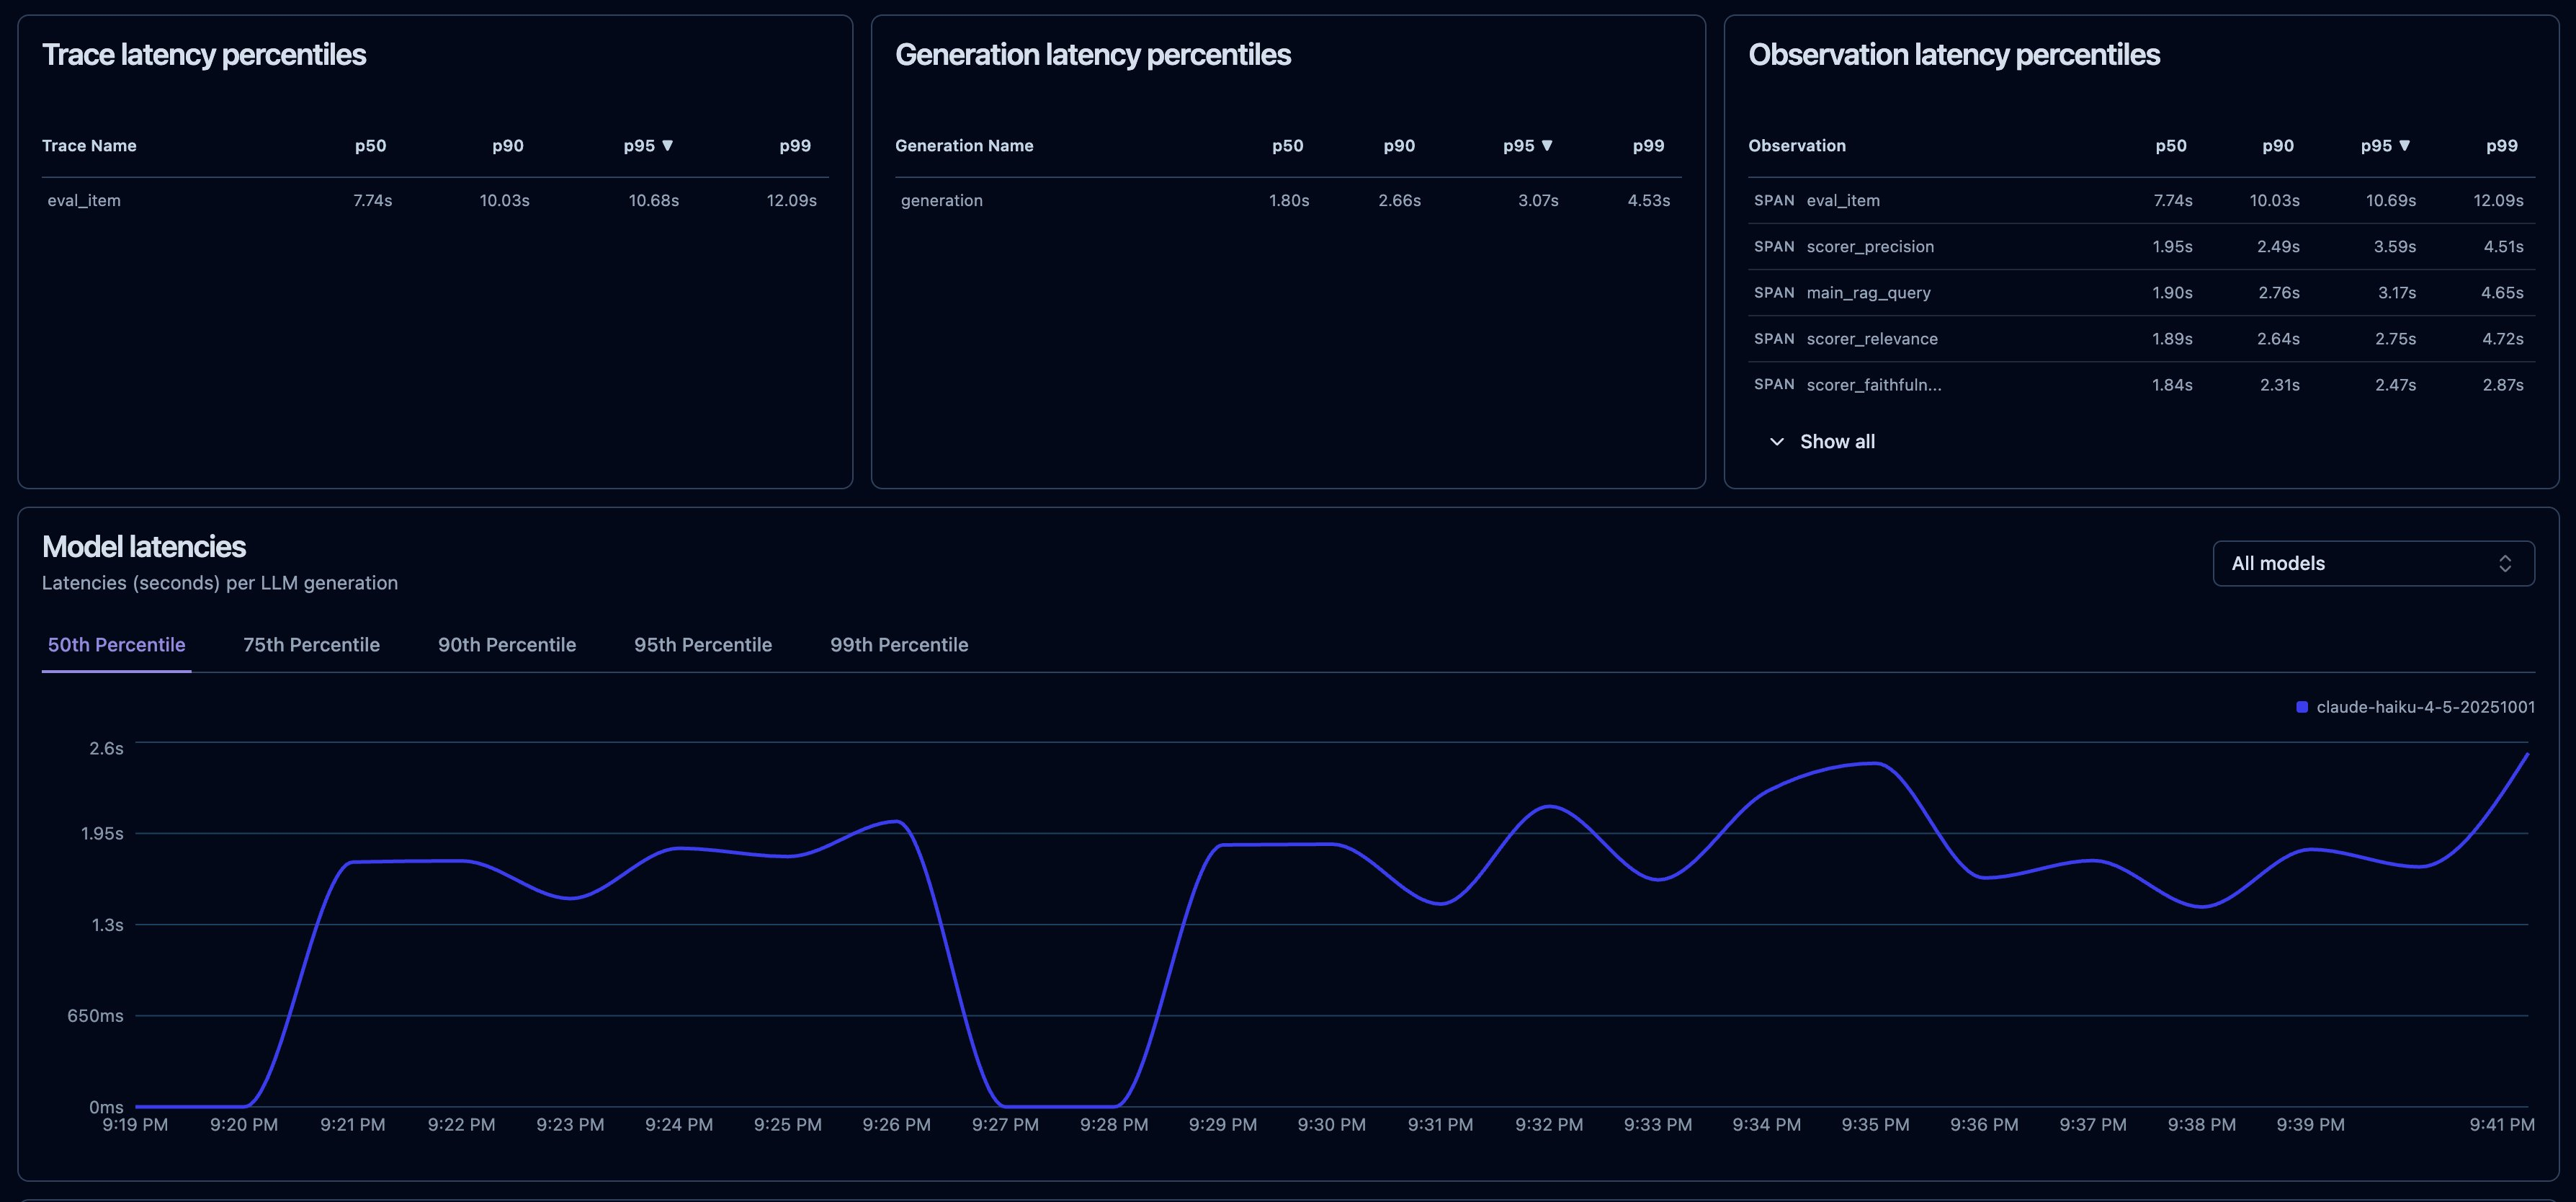This screenshot has height=1202, width=2576.
Task: Click the 2.87s p99 value for scorer_faithfuln...
Action: point(2502,385)
